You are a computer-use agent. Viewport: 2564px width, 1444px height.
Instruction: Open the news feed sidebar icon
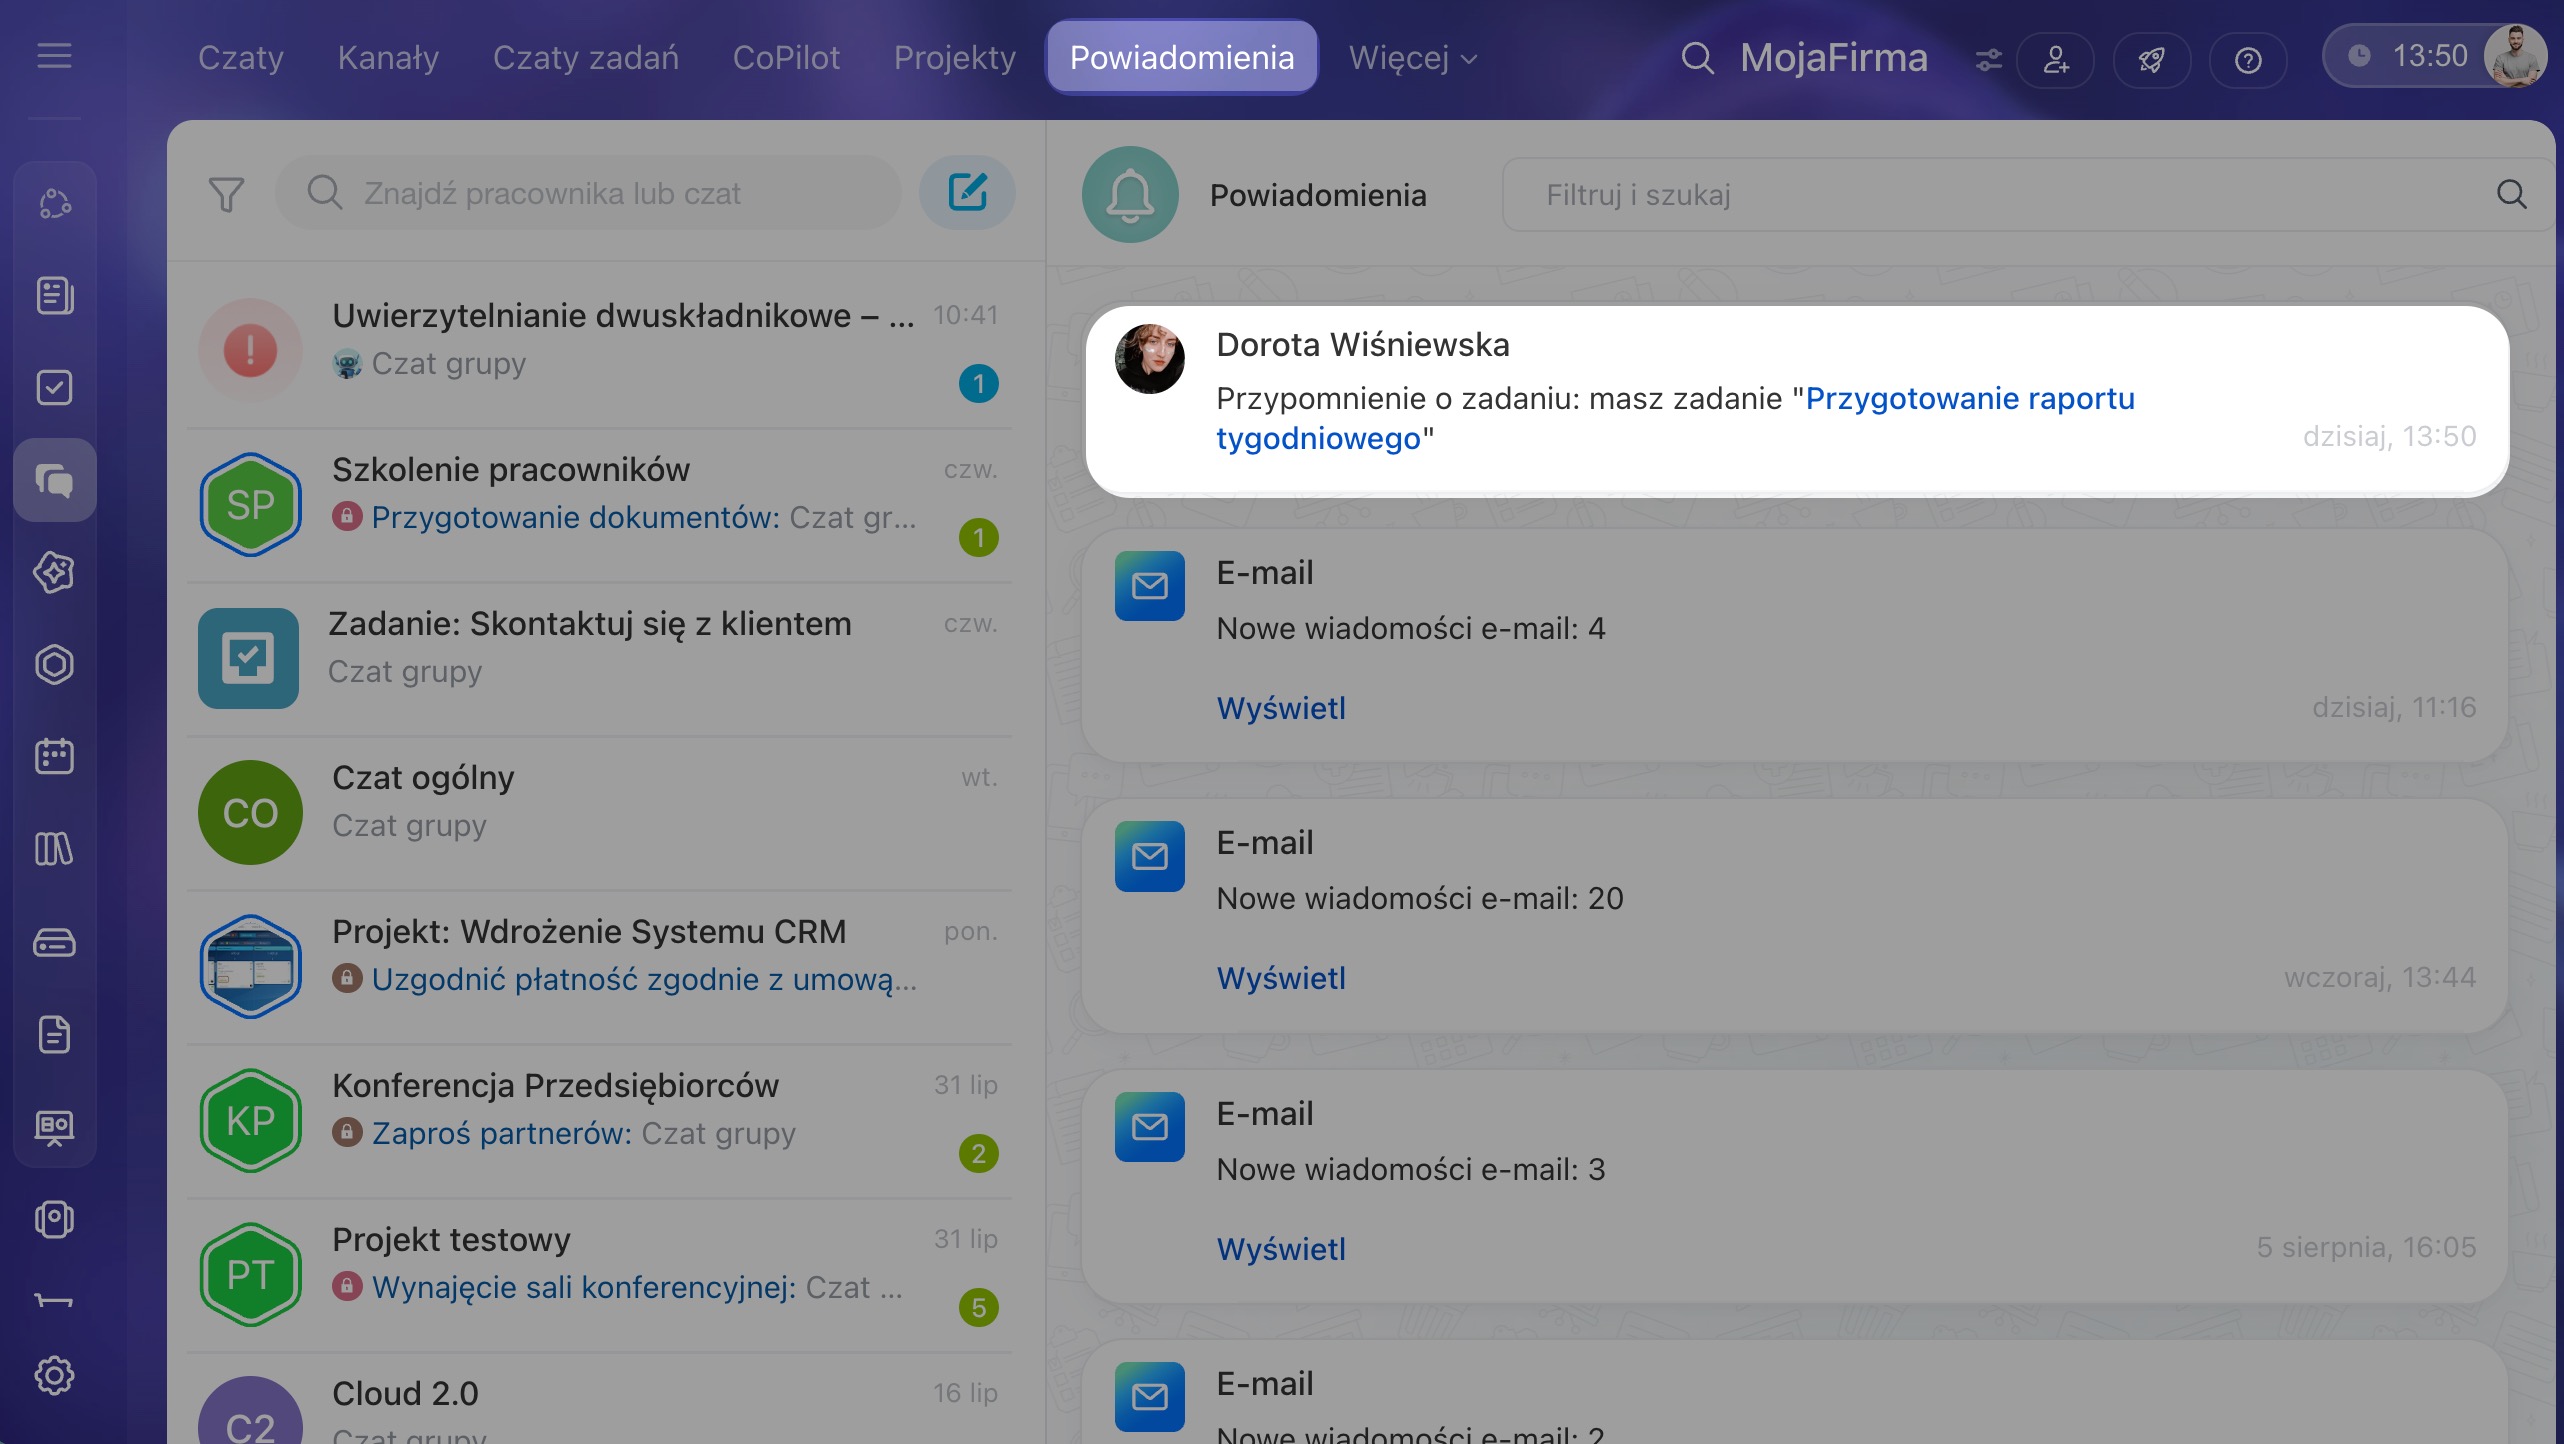[55, 296]
